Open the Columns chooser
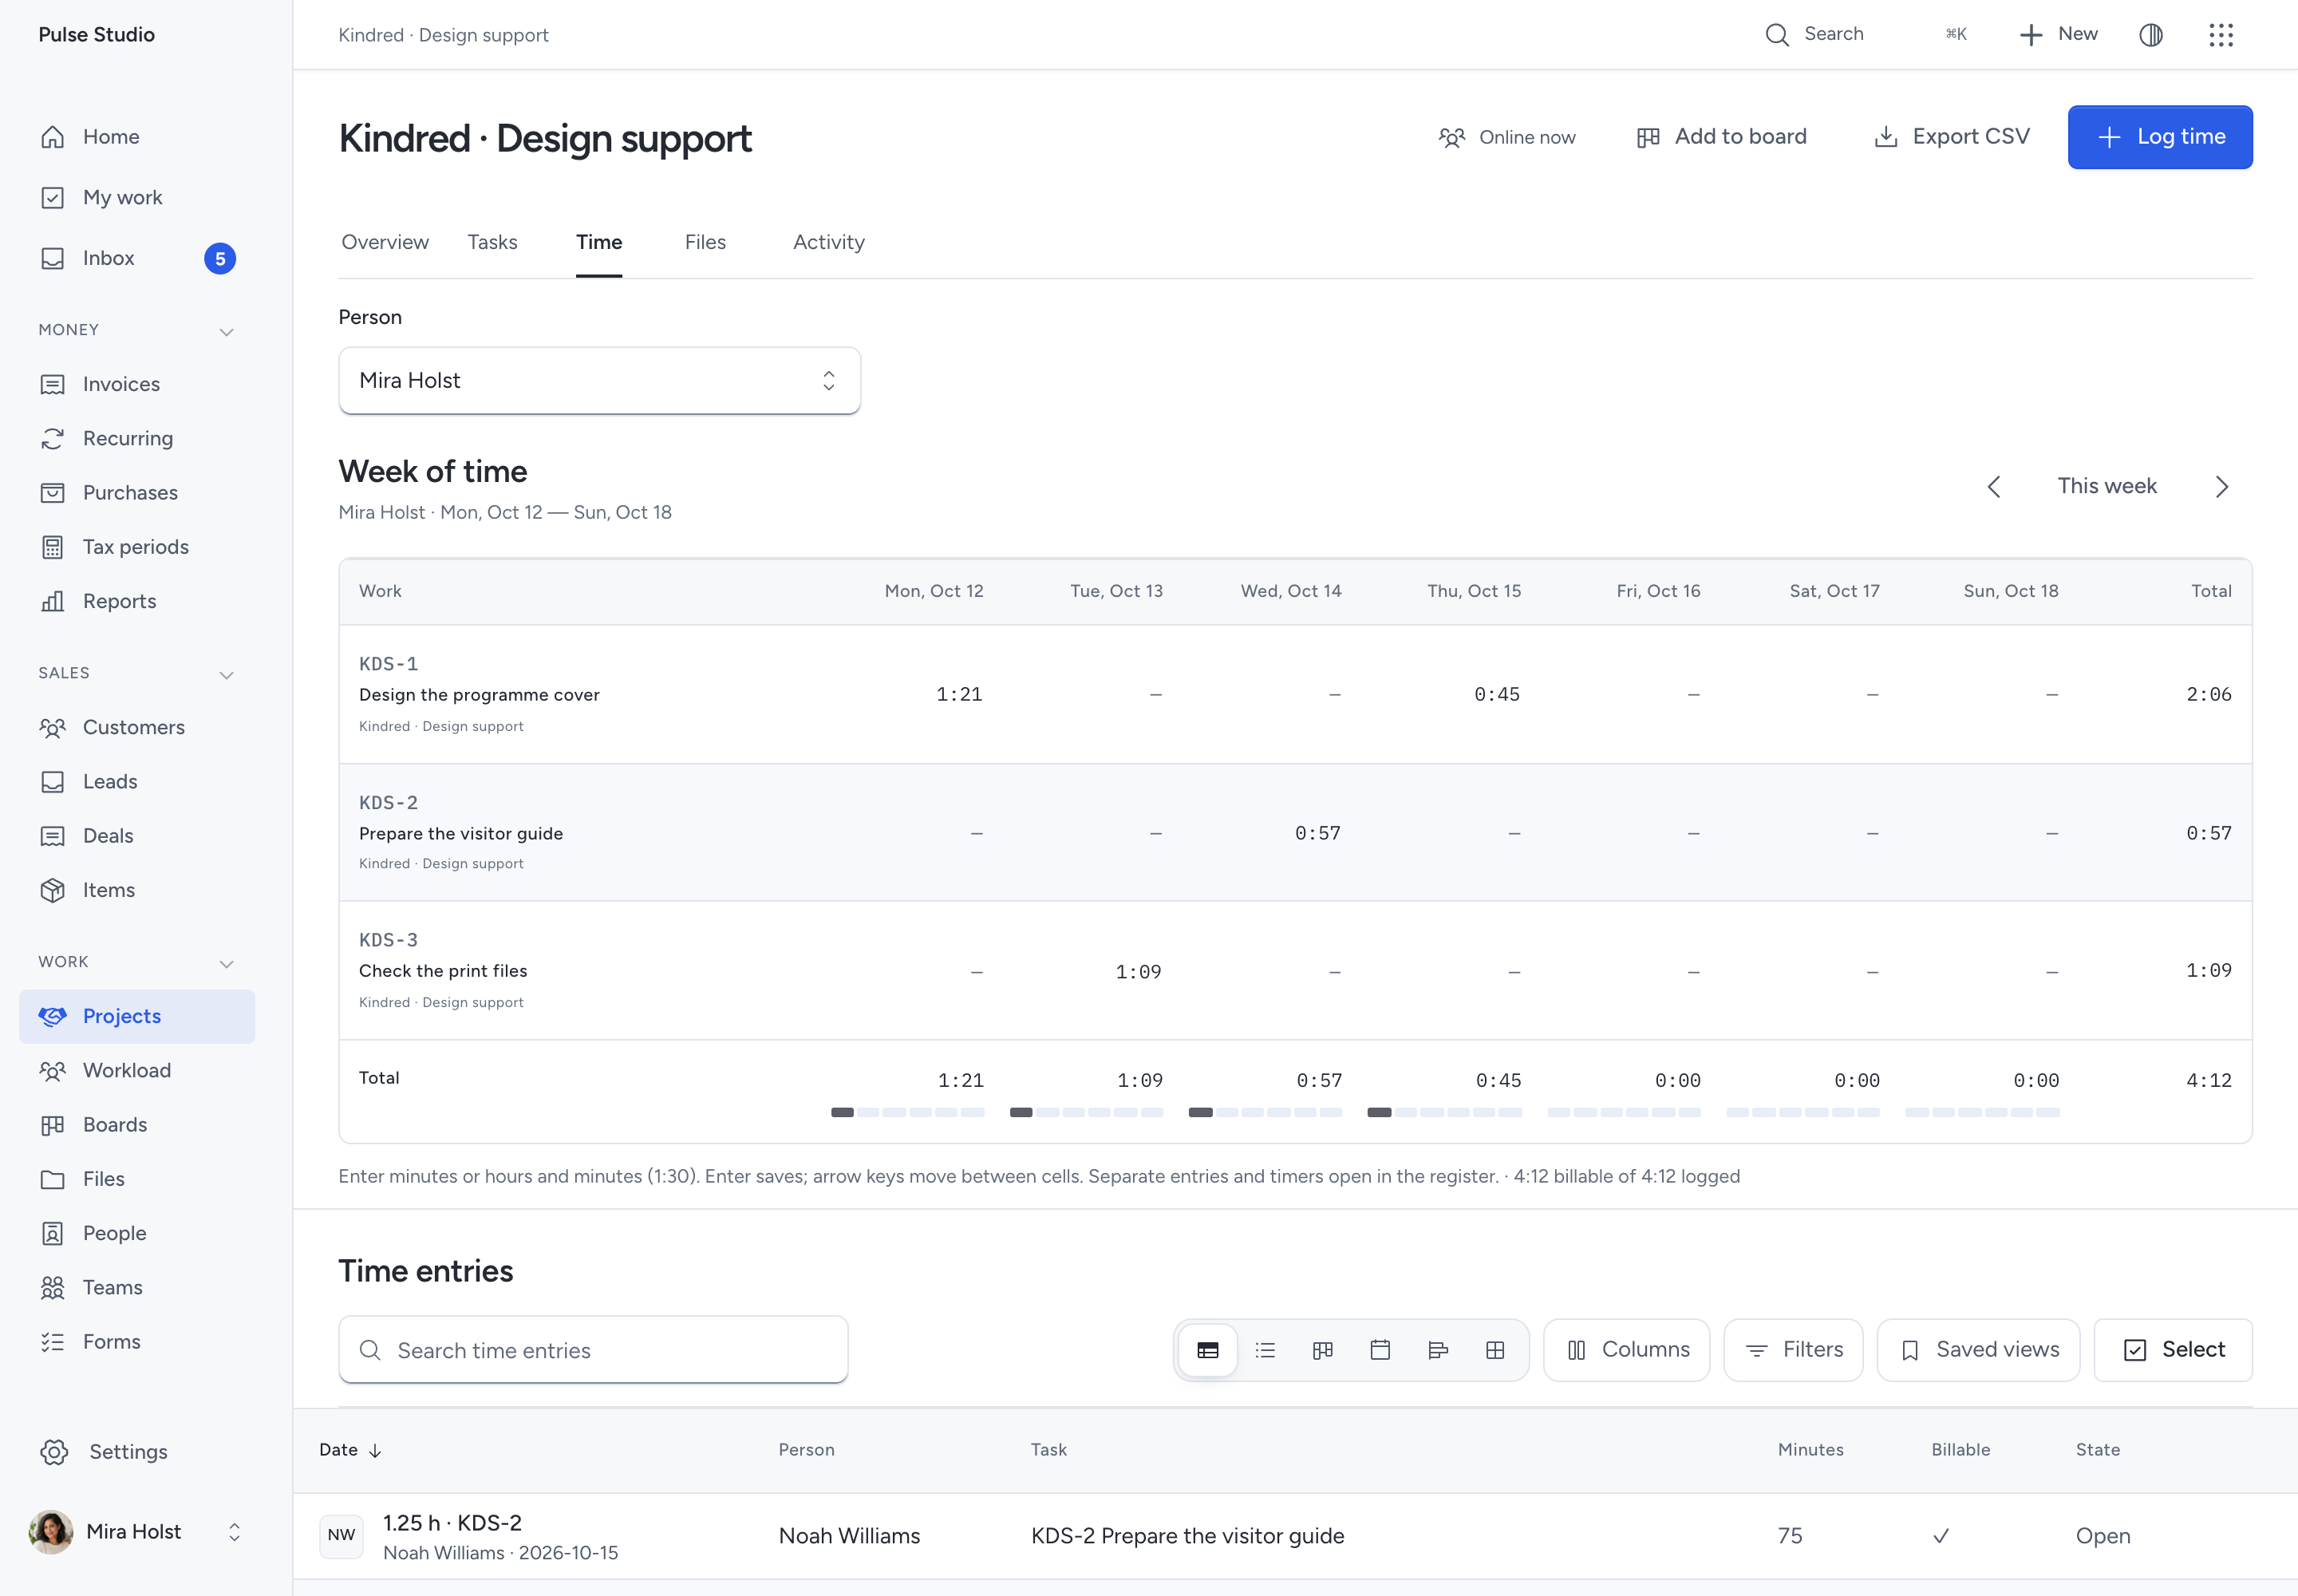 click(x=1626, y=1350)
